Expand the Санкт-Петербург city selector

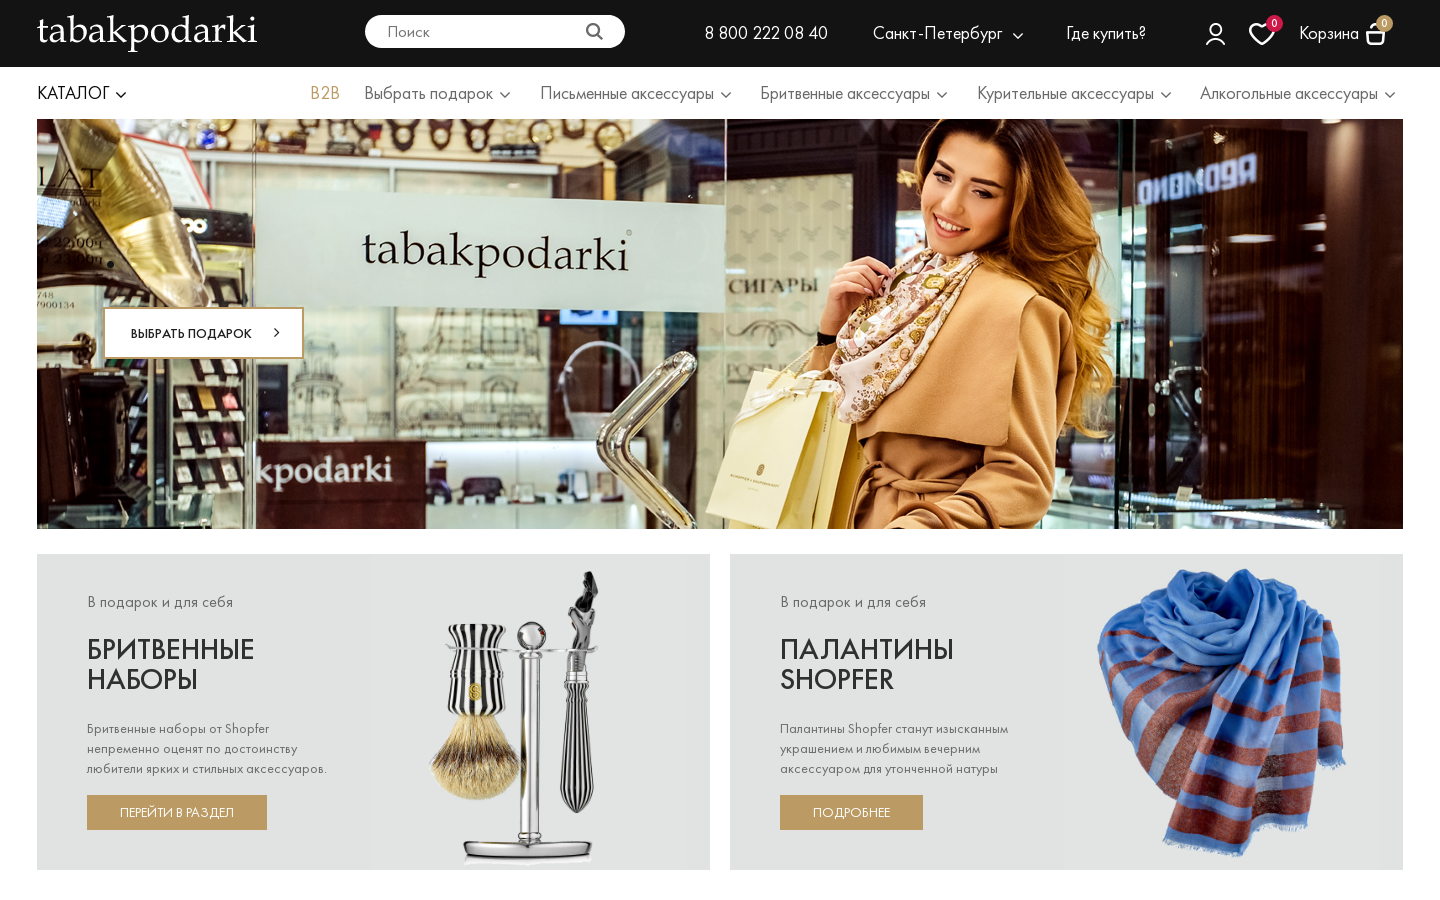tap(947, 34)
